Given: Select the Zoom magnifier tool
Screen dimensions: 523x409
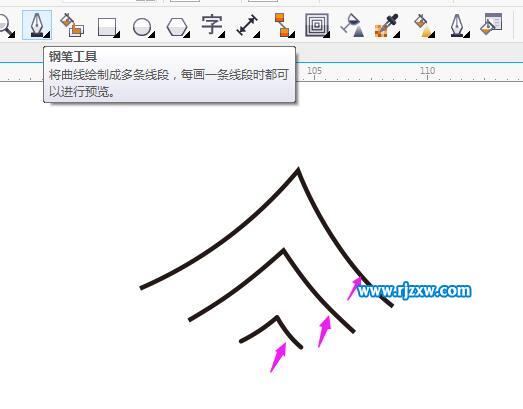Looking at the screenshot, I should click(6, 26).
